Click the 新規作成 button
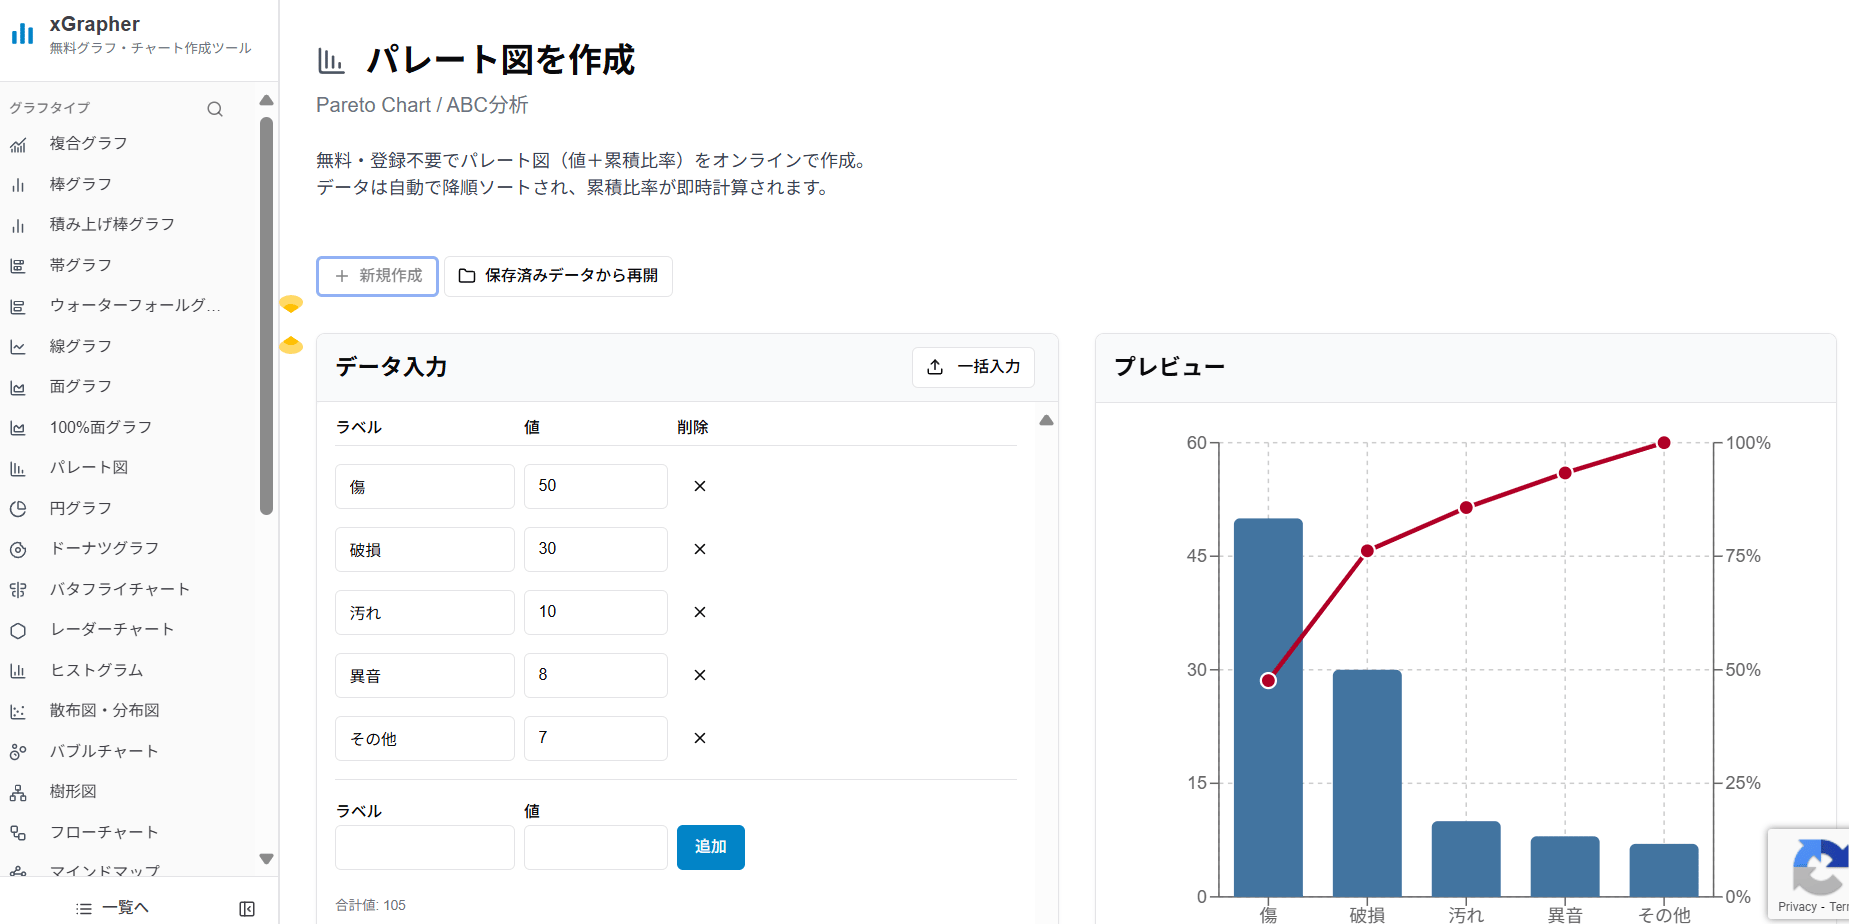 click(378, 276)
